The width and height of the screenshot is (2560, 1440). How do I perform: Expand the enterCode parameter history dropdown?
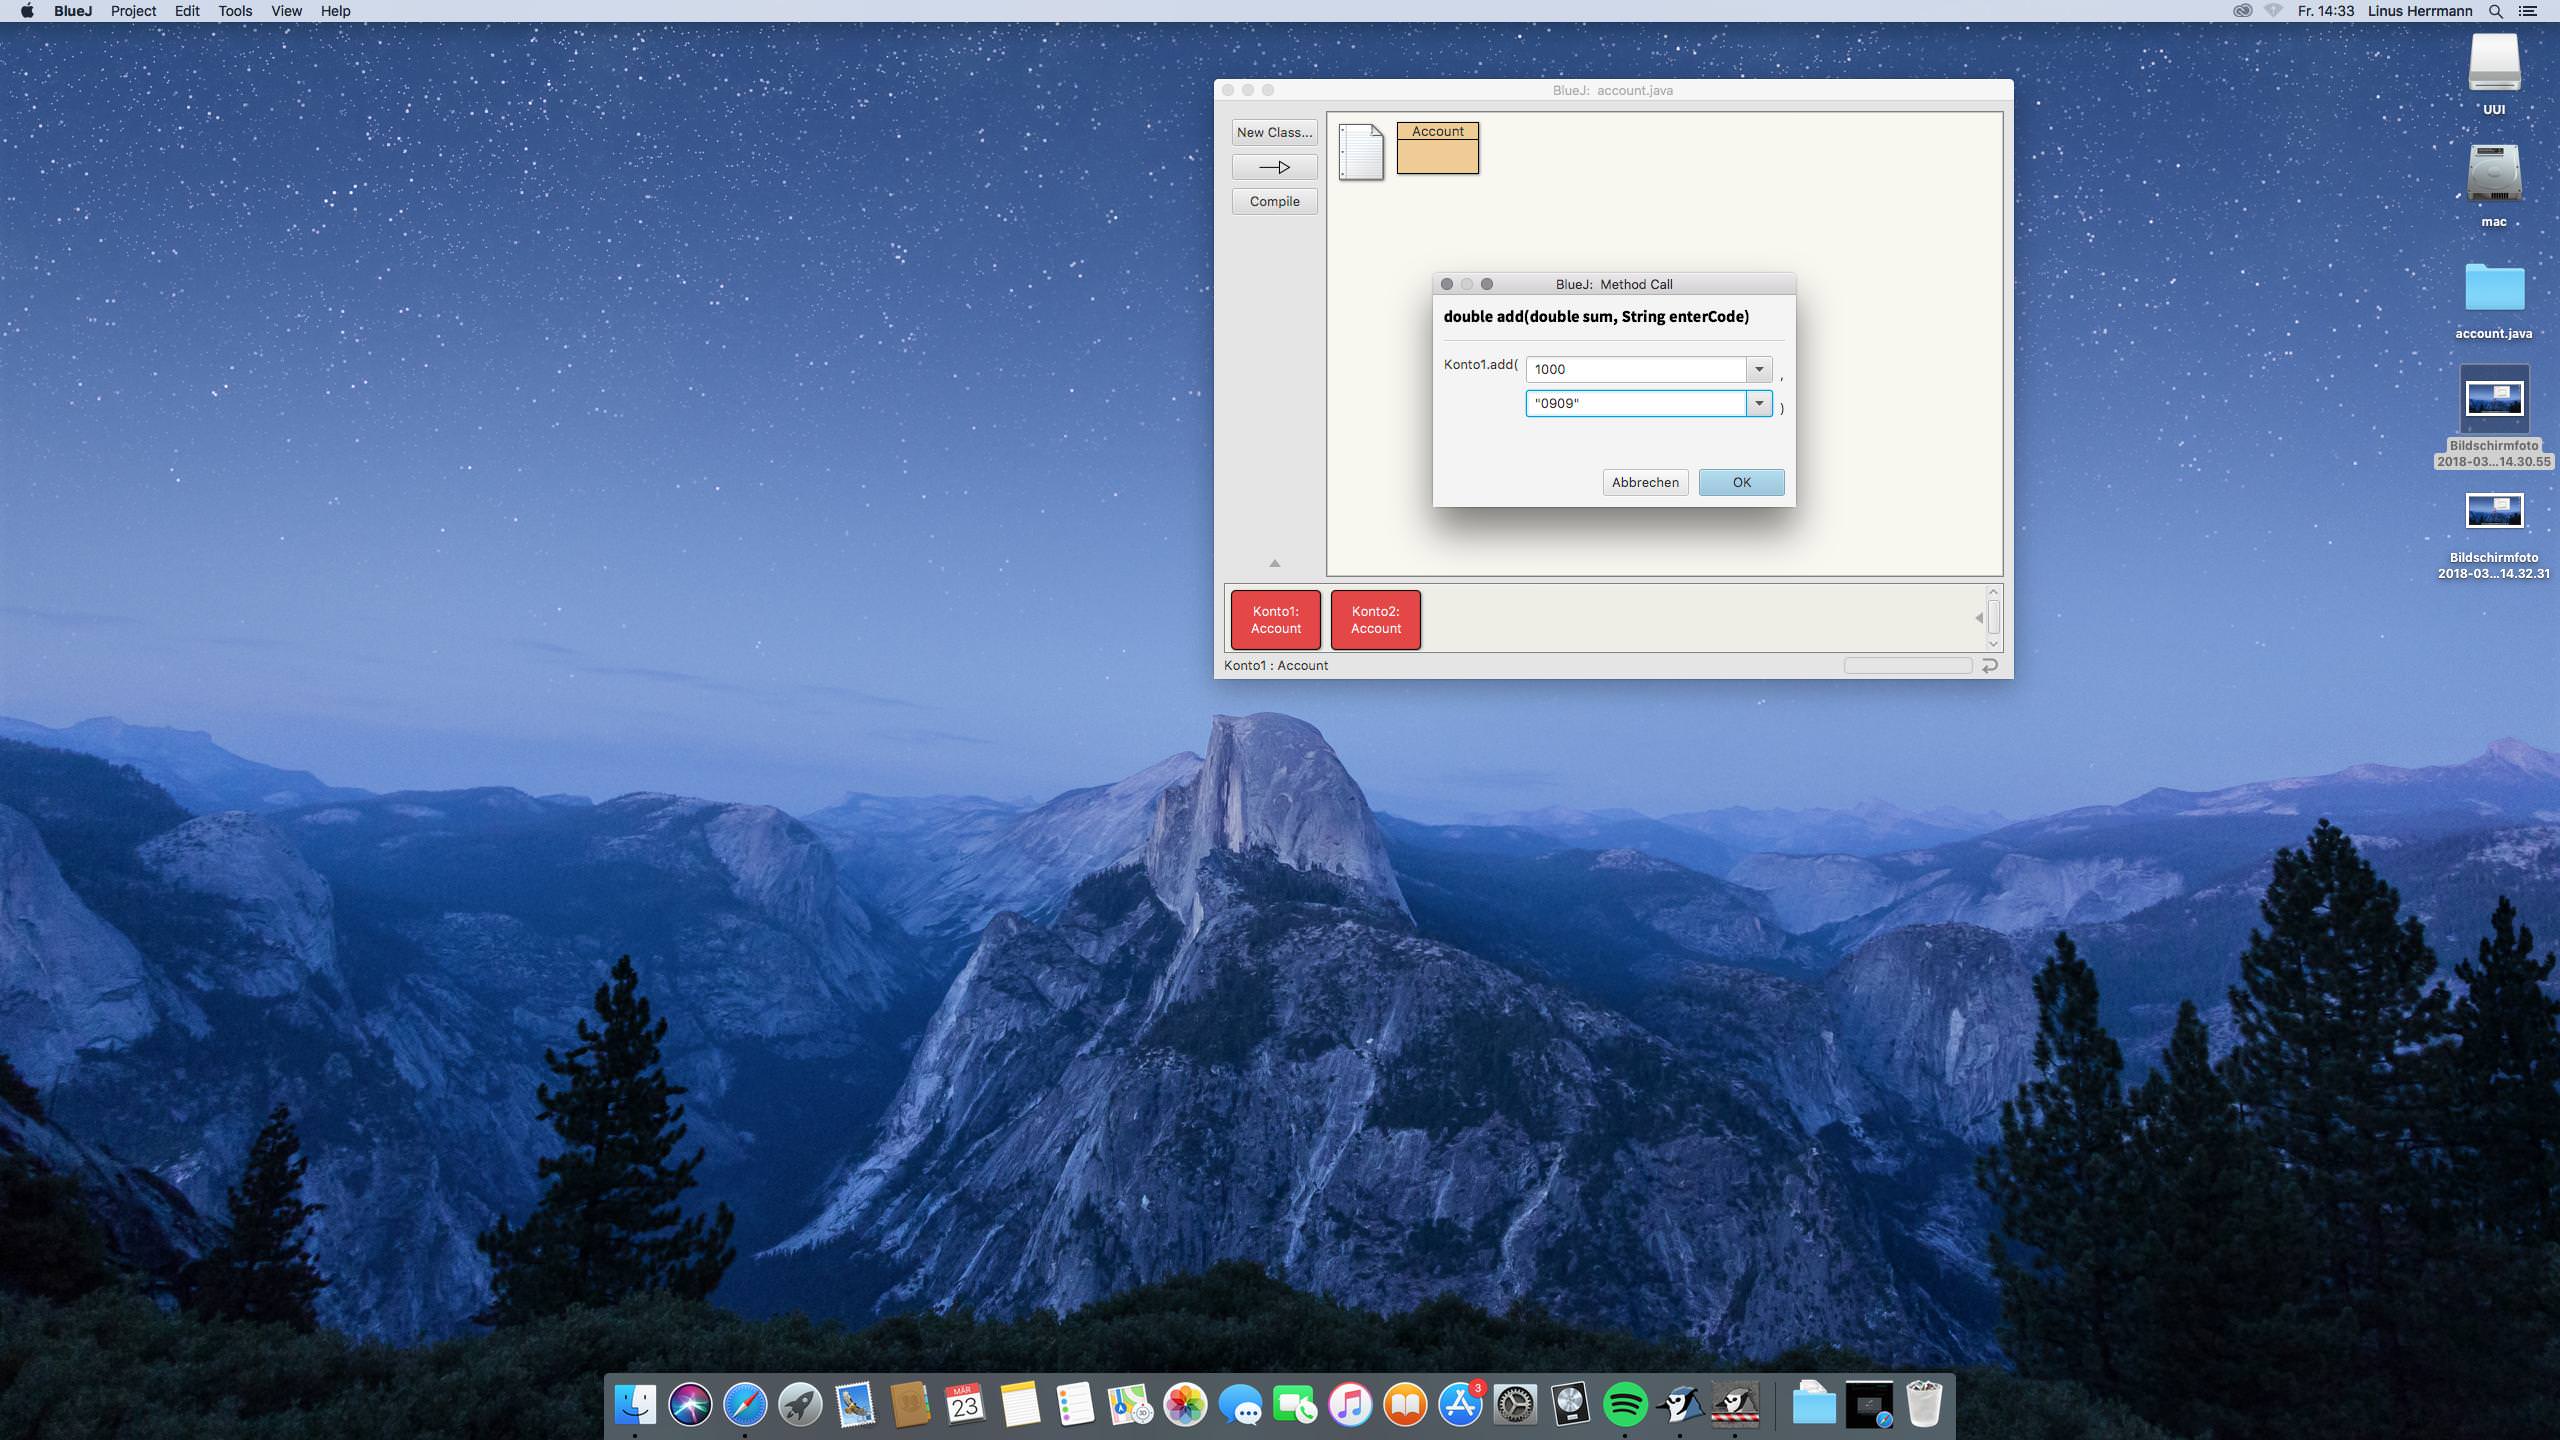coord(1759,403)
